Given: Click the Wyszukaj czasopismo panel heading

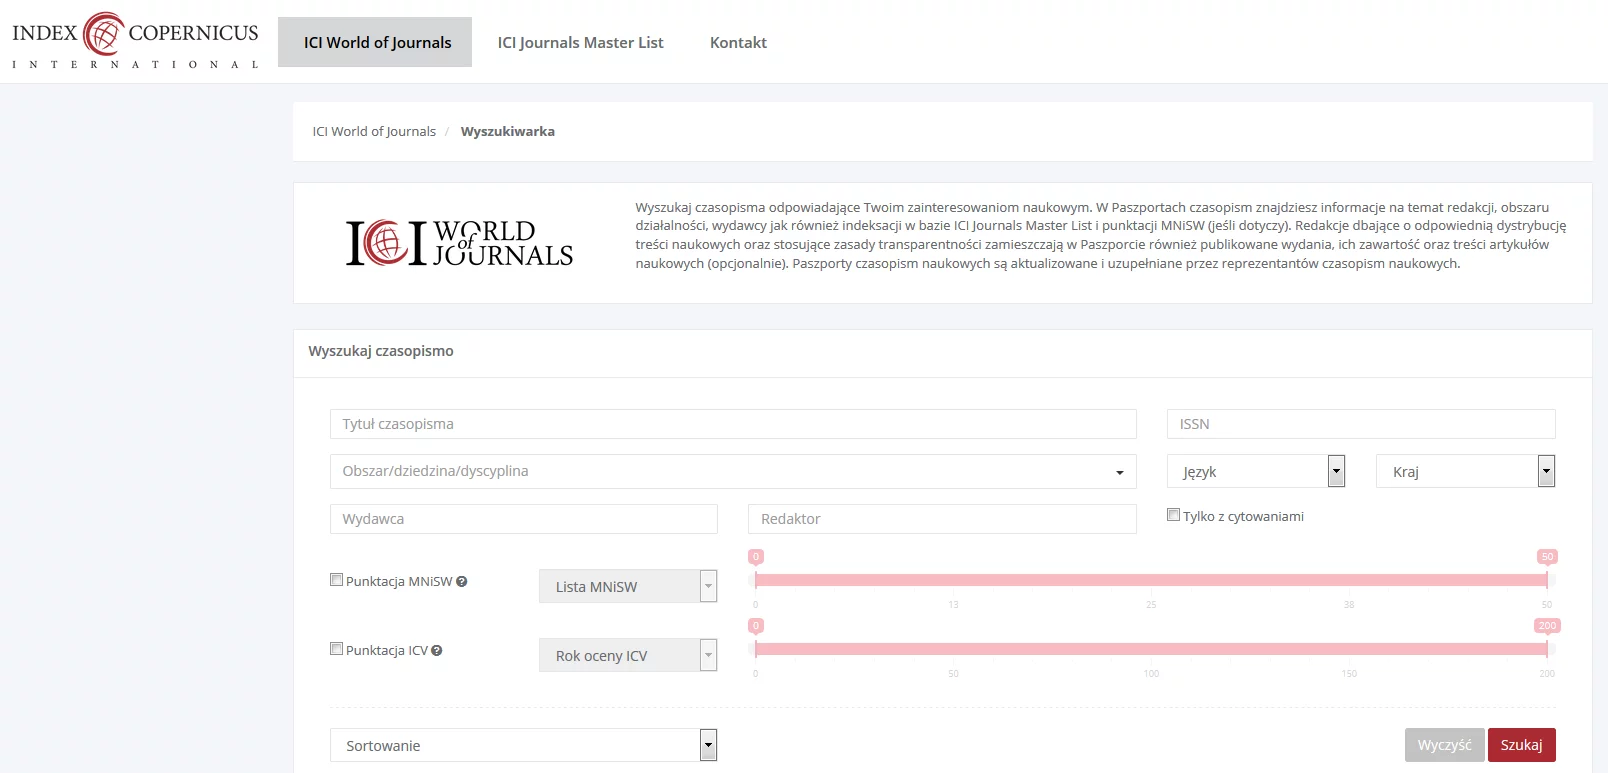Looking at the screenshot, I should pos(381,351).
